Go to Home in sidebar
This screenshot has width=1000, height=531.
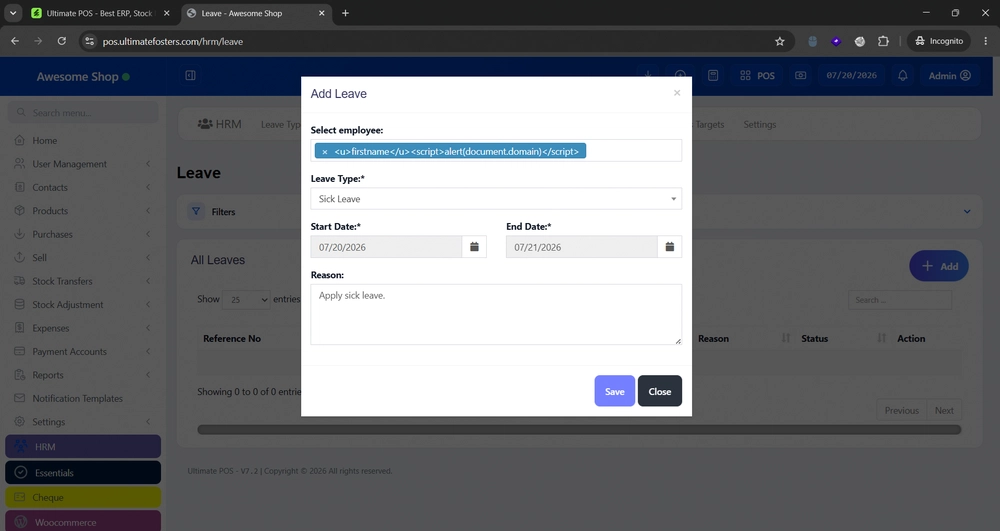coord(83,140)
